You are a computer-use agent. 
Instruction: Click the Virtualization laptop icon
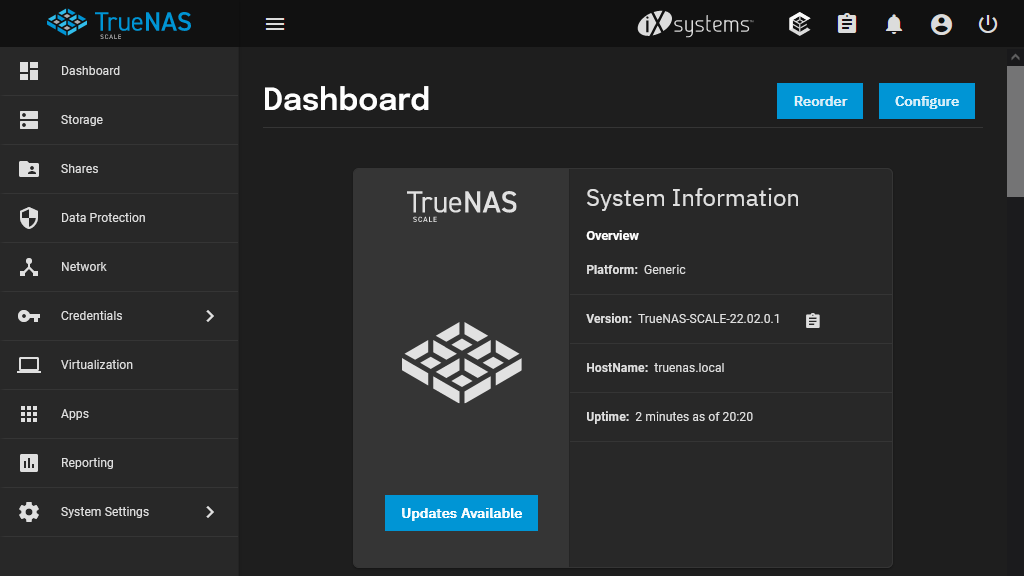click(29, 364)
